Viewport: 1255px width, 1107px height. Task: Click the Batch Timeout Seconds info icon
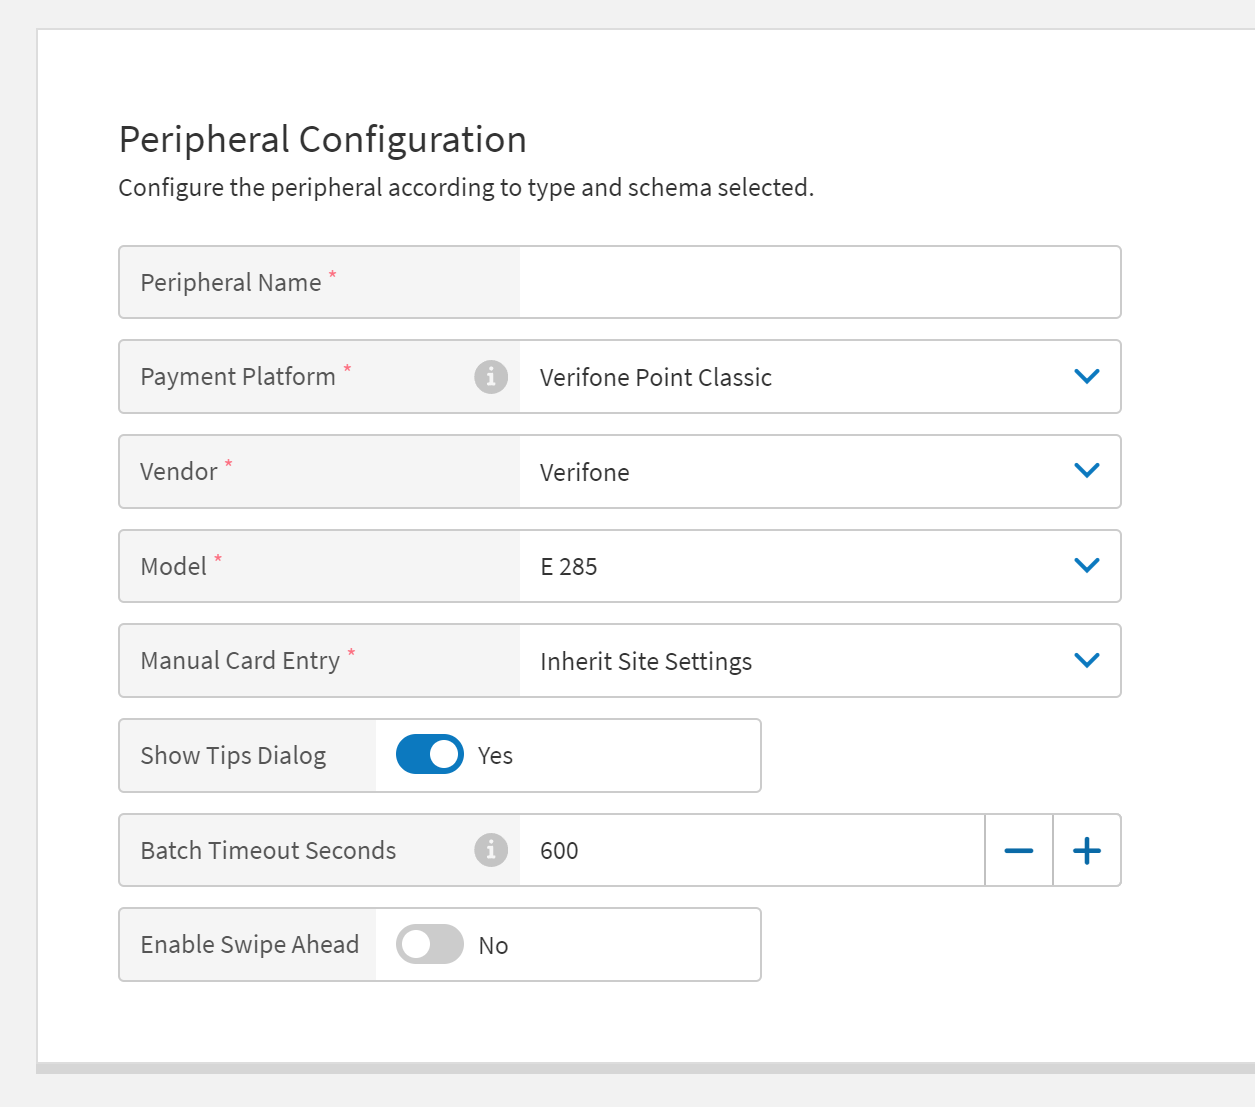click(x=490, y=850)
